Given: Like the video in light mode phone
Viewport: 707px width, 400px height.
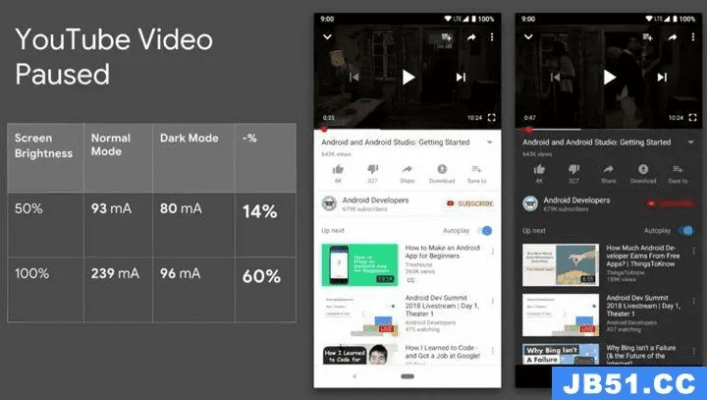Looking at the screenshot, I should tap(338, 170).
